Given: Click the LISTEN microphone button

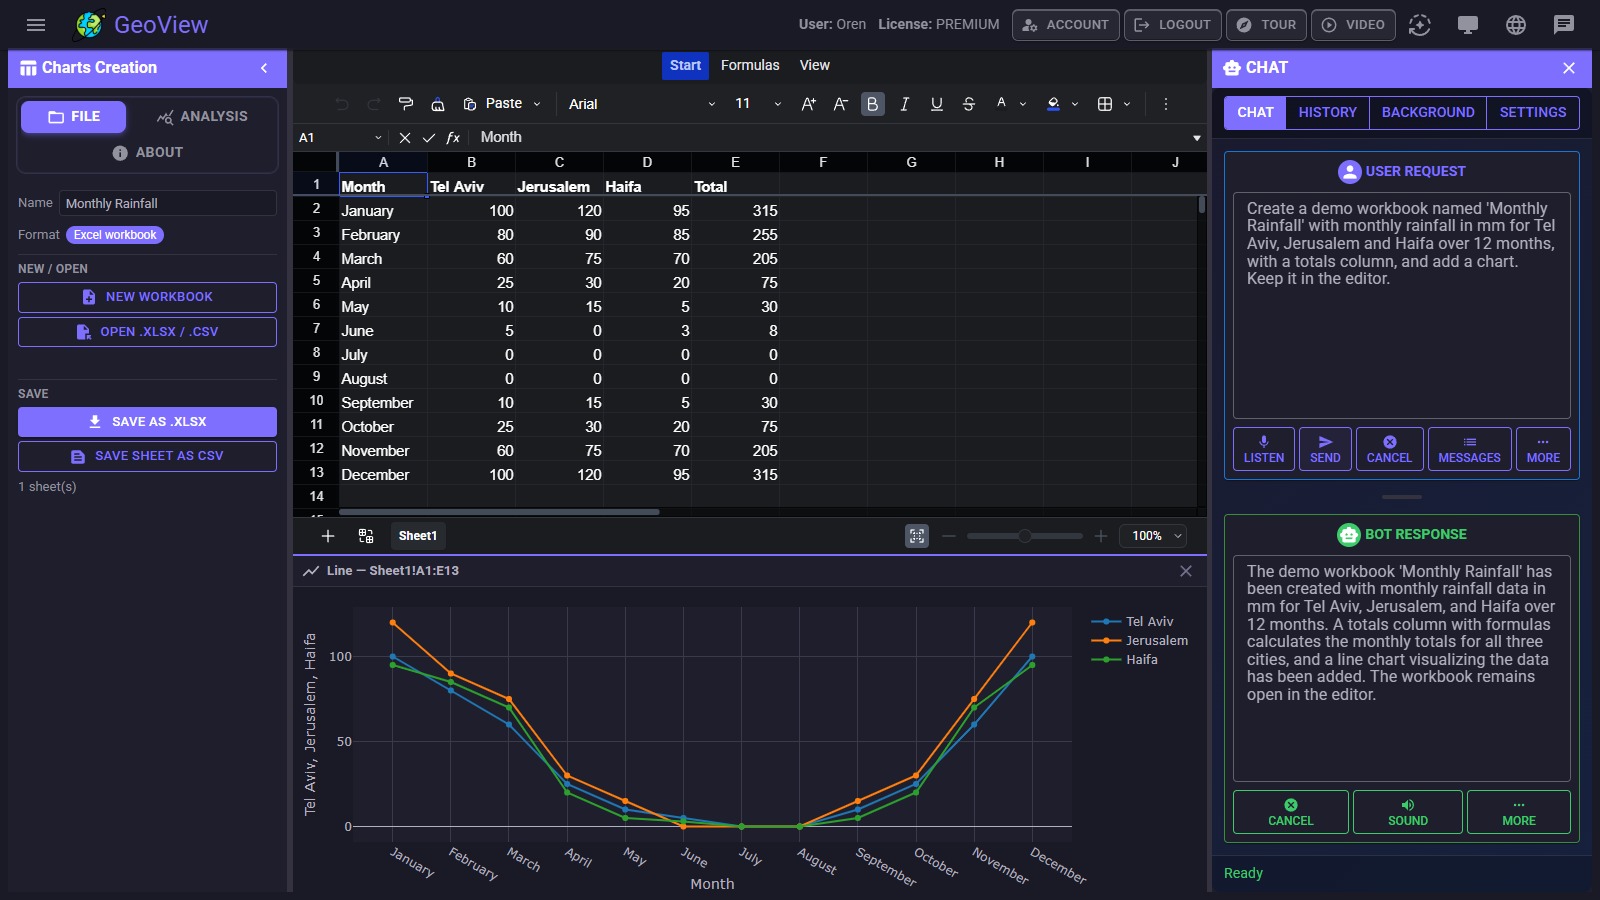Looking at the screenshot, I should (x=1264, y=449).
